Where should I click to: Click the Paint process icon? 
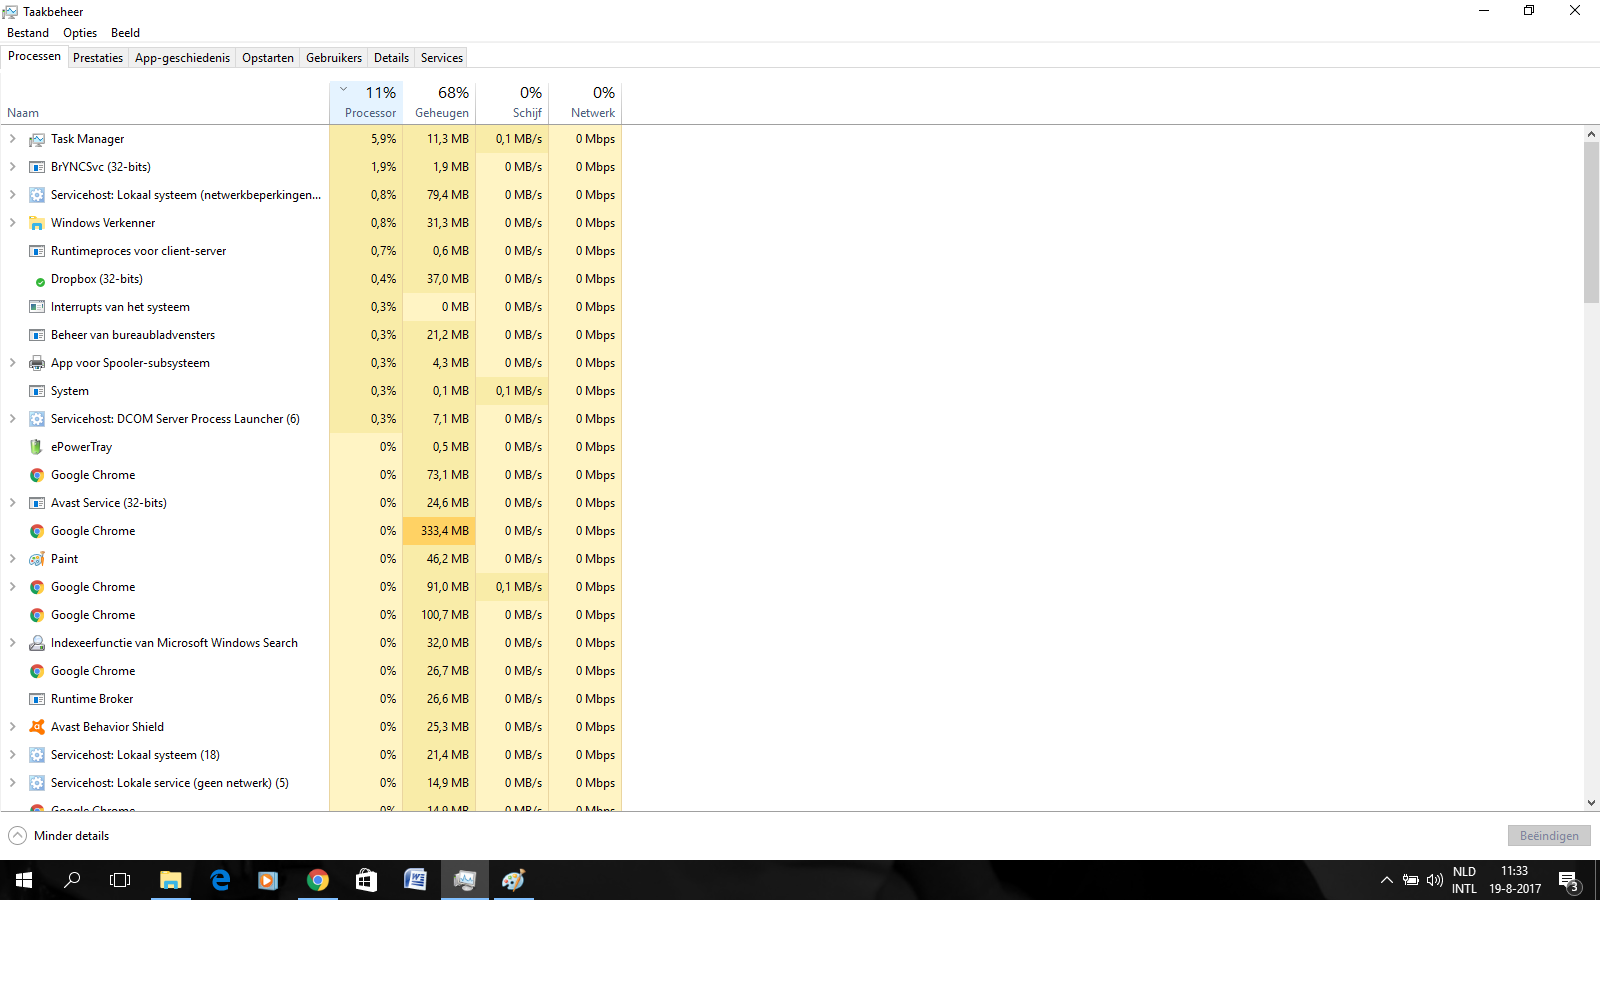pyautogui.click(x=37, y=559)
